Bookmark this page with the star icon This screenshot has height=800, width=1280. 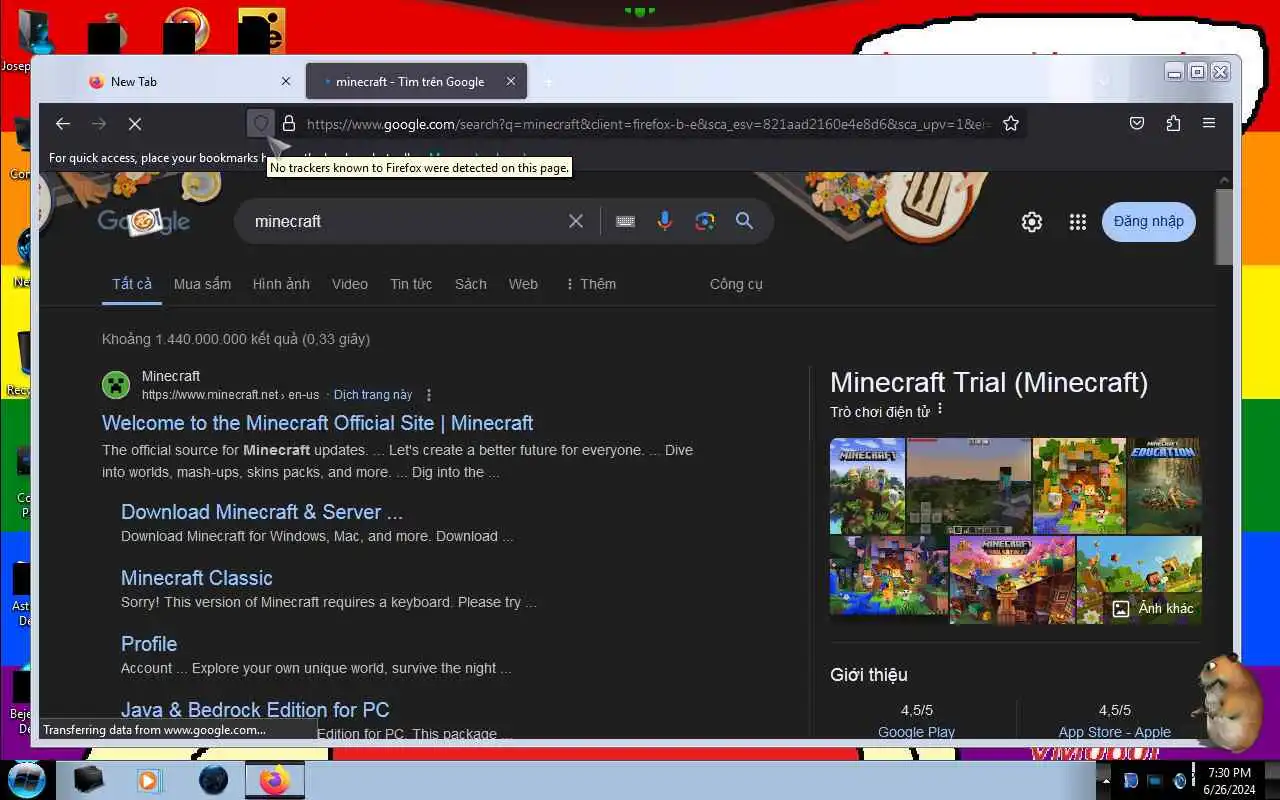tap(1011, 124)
